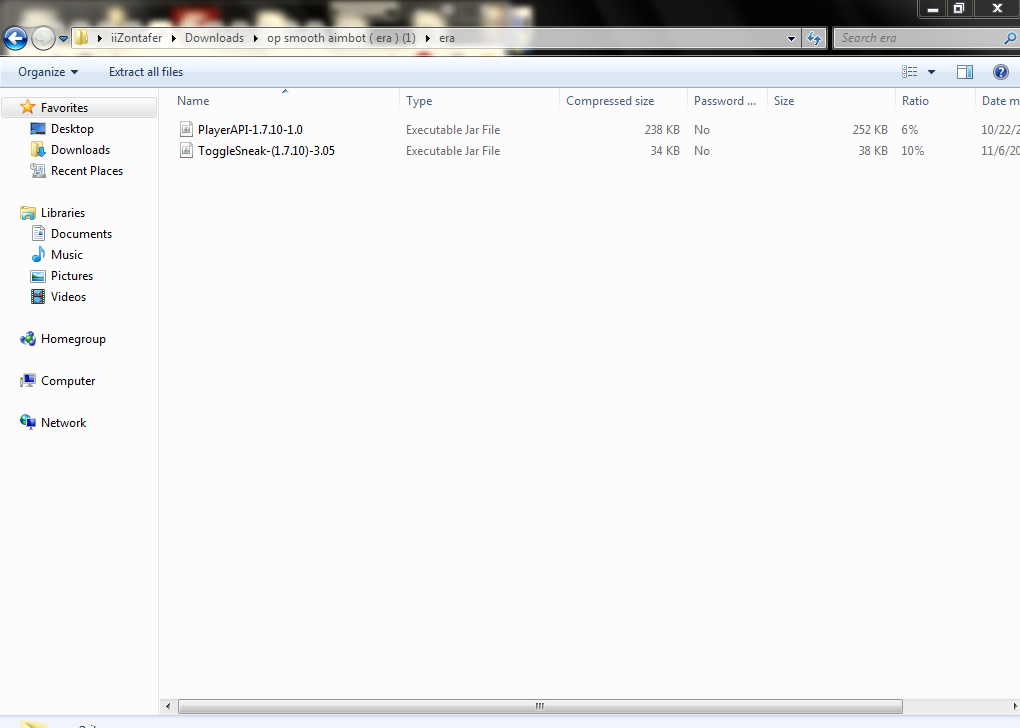1020x728 pixels.
Task: Expand the arrow after iiZontafer in path
Action: [x=174, y=38]
